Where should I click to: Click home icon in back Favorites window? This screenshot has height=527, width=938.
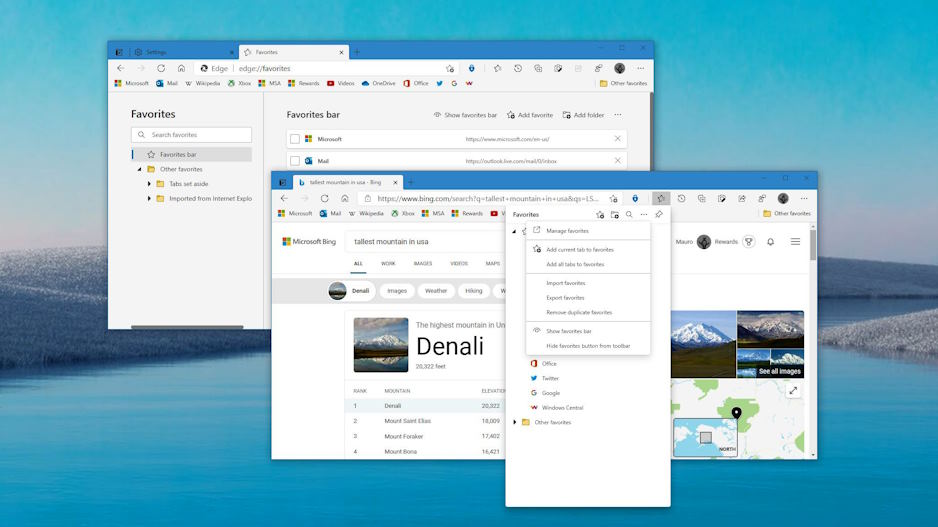click(181, 68)
